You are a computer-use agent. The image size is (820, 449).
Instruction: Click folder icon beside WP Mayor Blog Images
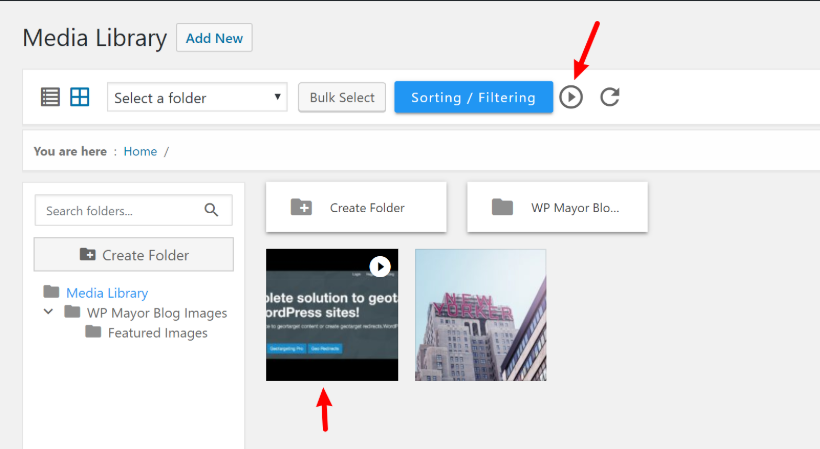[72, 312]
